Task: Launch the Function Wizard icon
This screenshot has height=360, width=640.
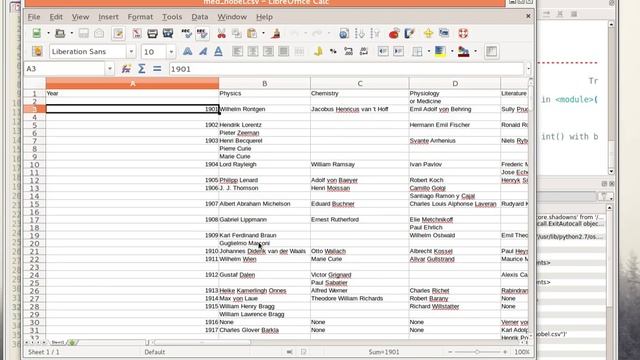Action: (126, 69)
